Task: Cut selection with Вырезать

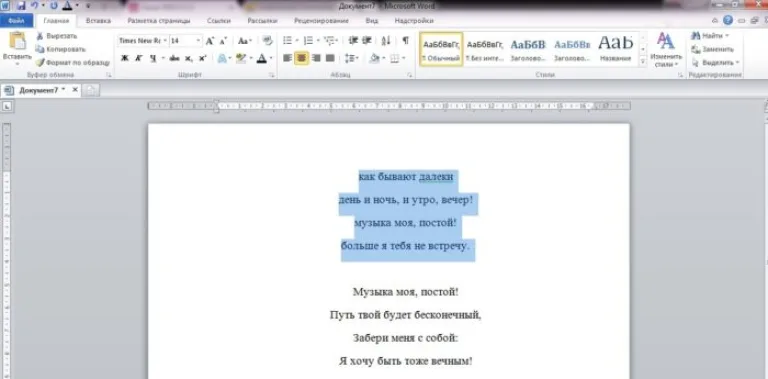Action: (x=57, y=36)
